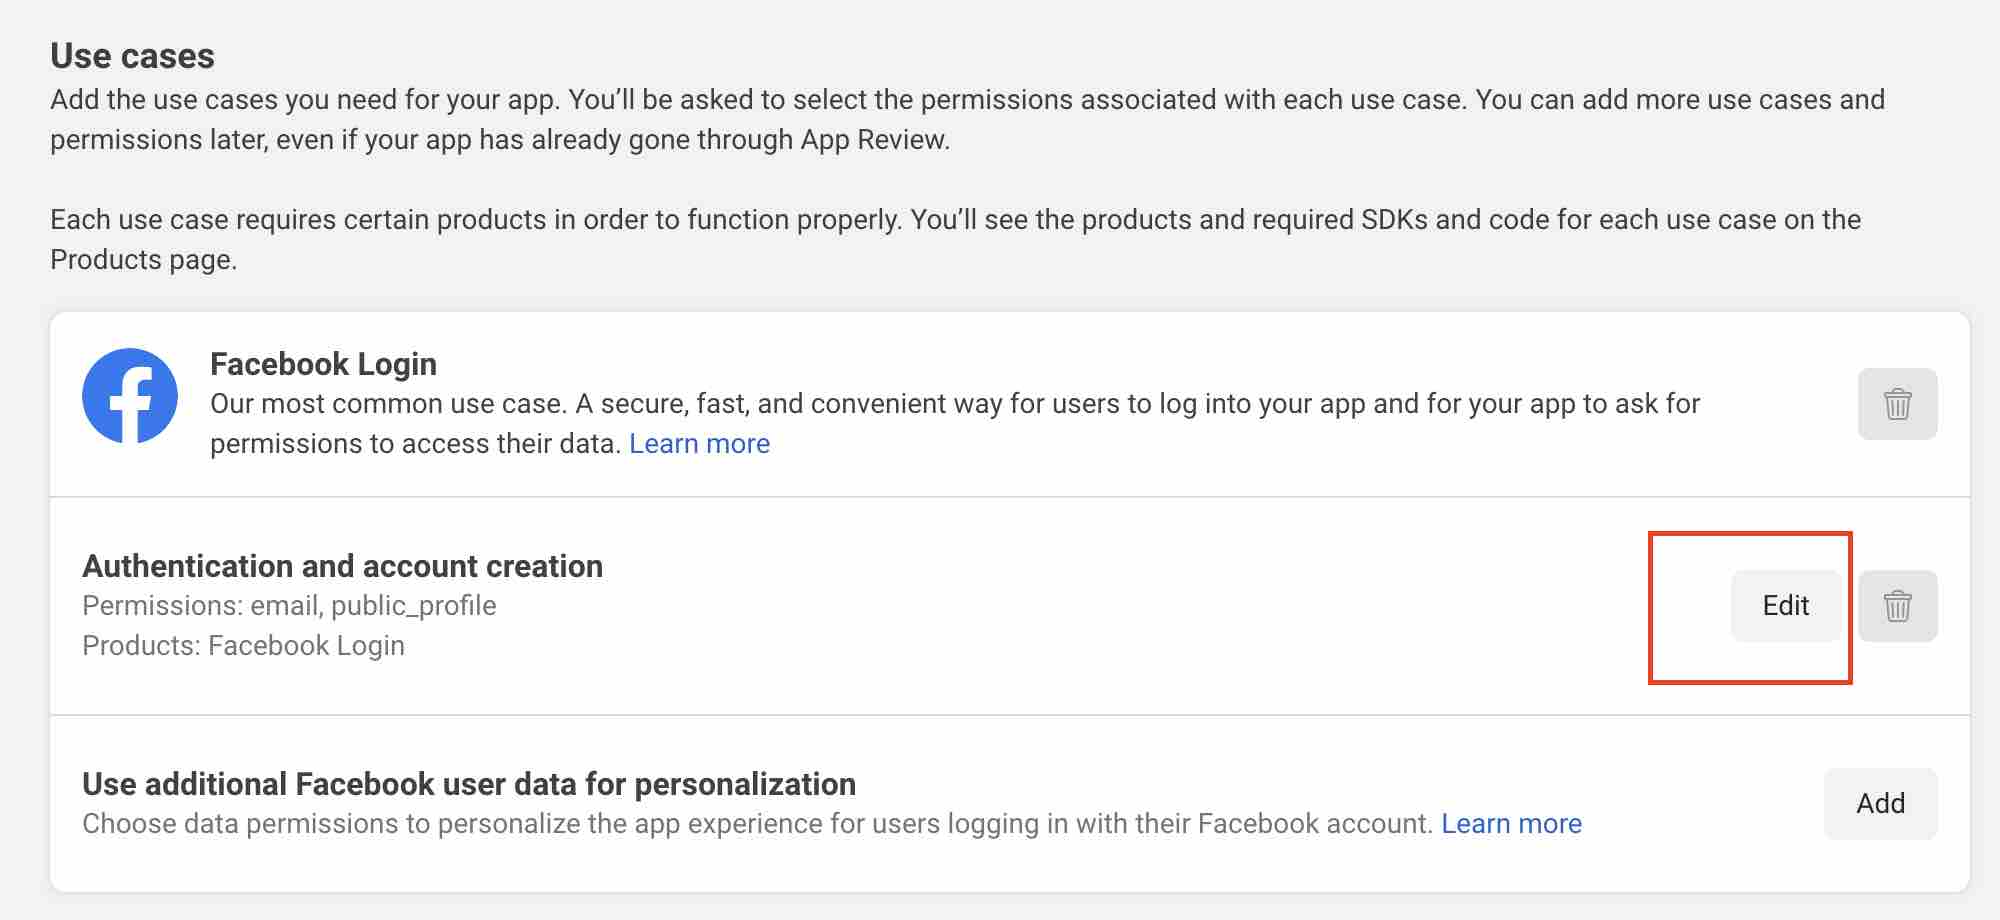2000x920 pixels.
Task: Add the user data personalization use case
Action: point(1880,804)
